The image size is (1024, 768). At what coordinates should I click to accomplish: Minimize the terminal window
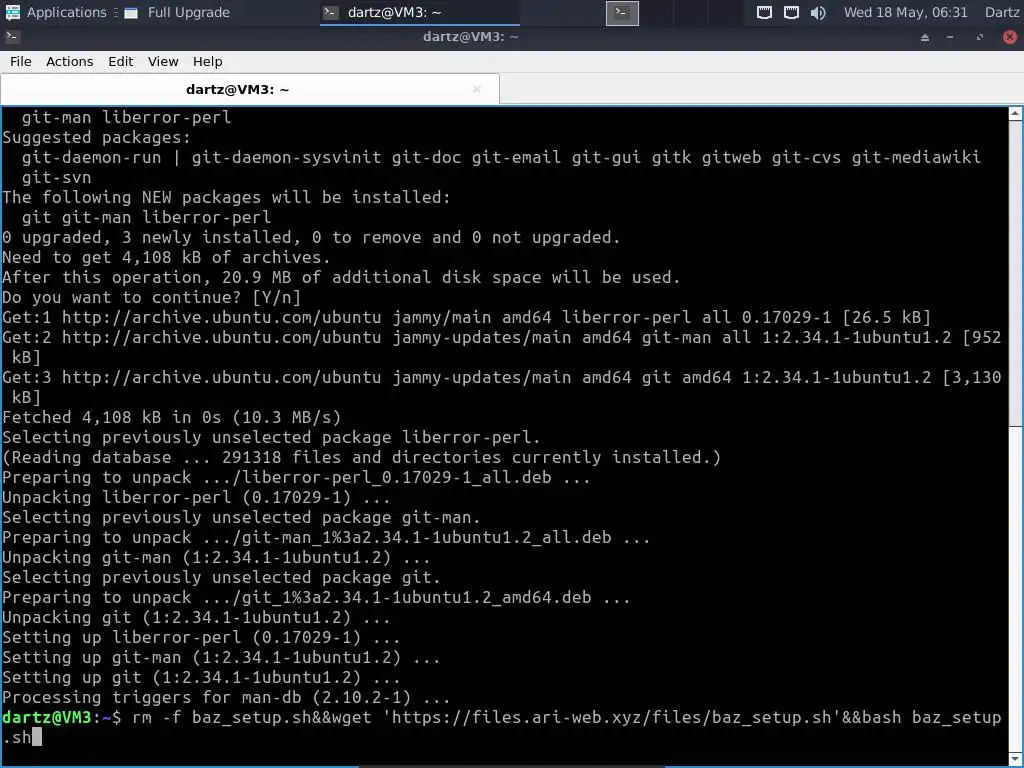coord(950,37)
